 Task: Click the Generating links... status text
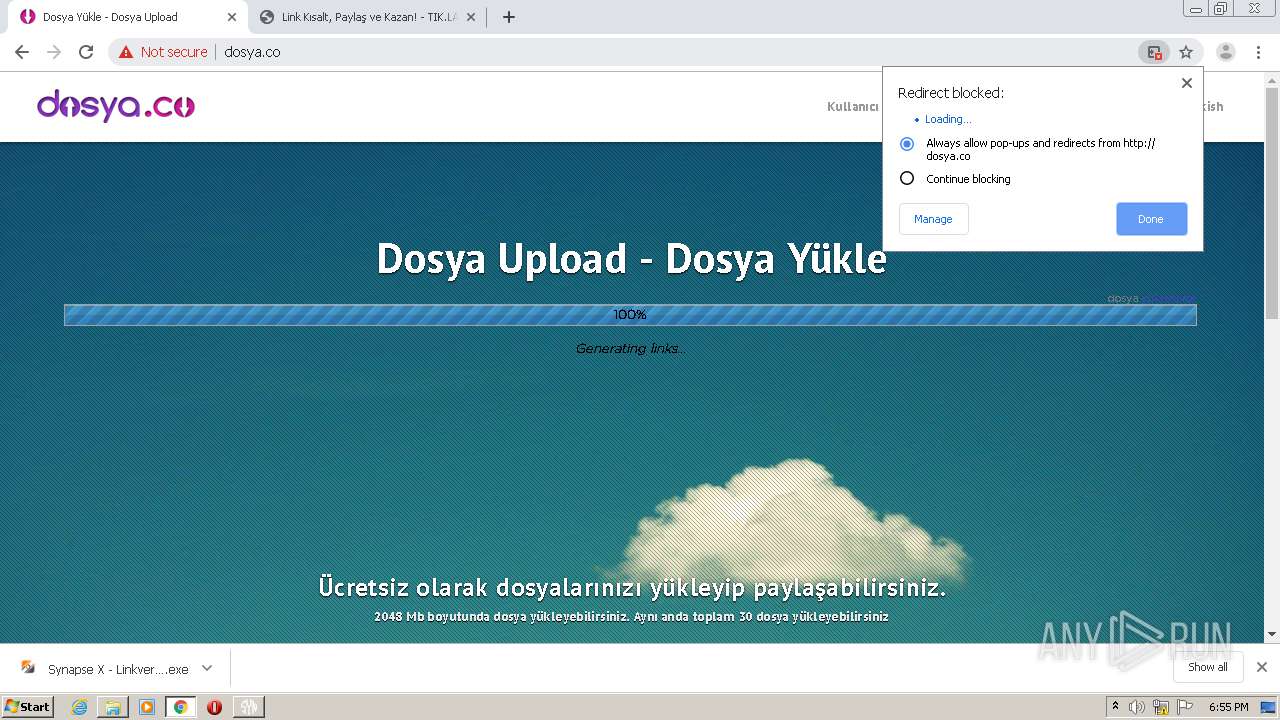click(x=630, y=348)
